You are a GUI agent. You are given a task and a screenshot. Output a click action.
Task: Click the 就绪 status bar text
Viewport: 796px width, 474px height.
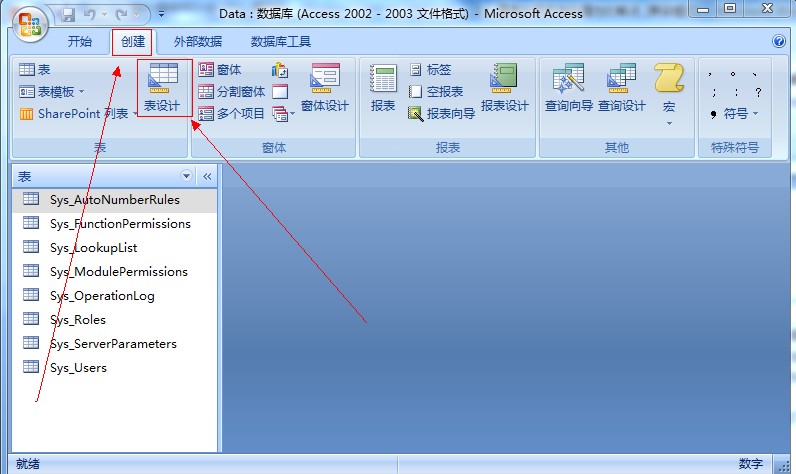[x=27, y=464]
